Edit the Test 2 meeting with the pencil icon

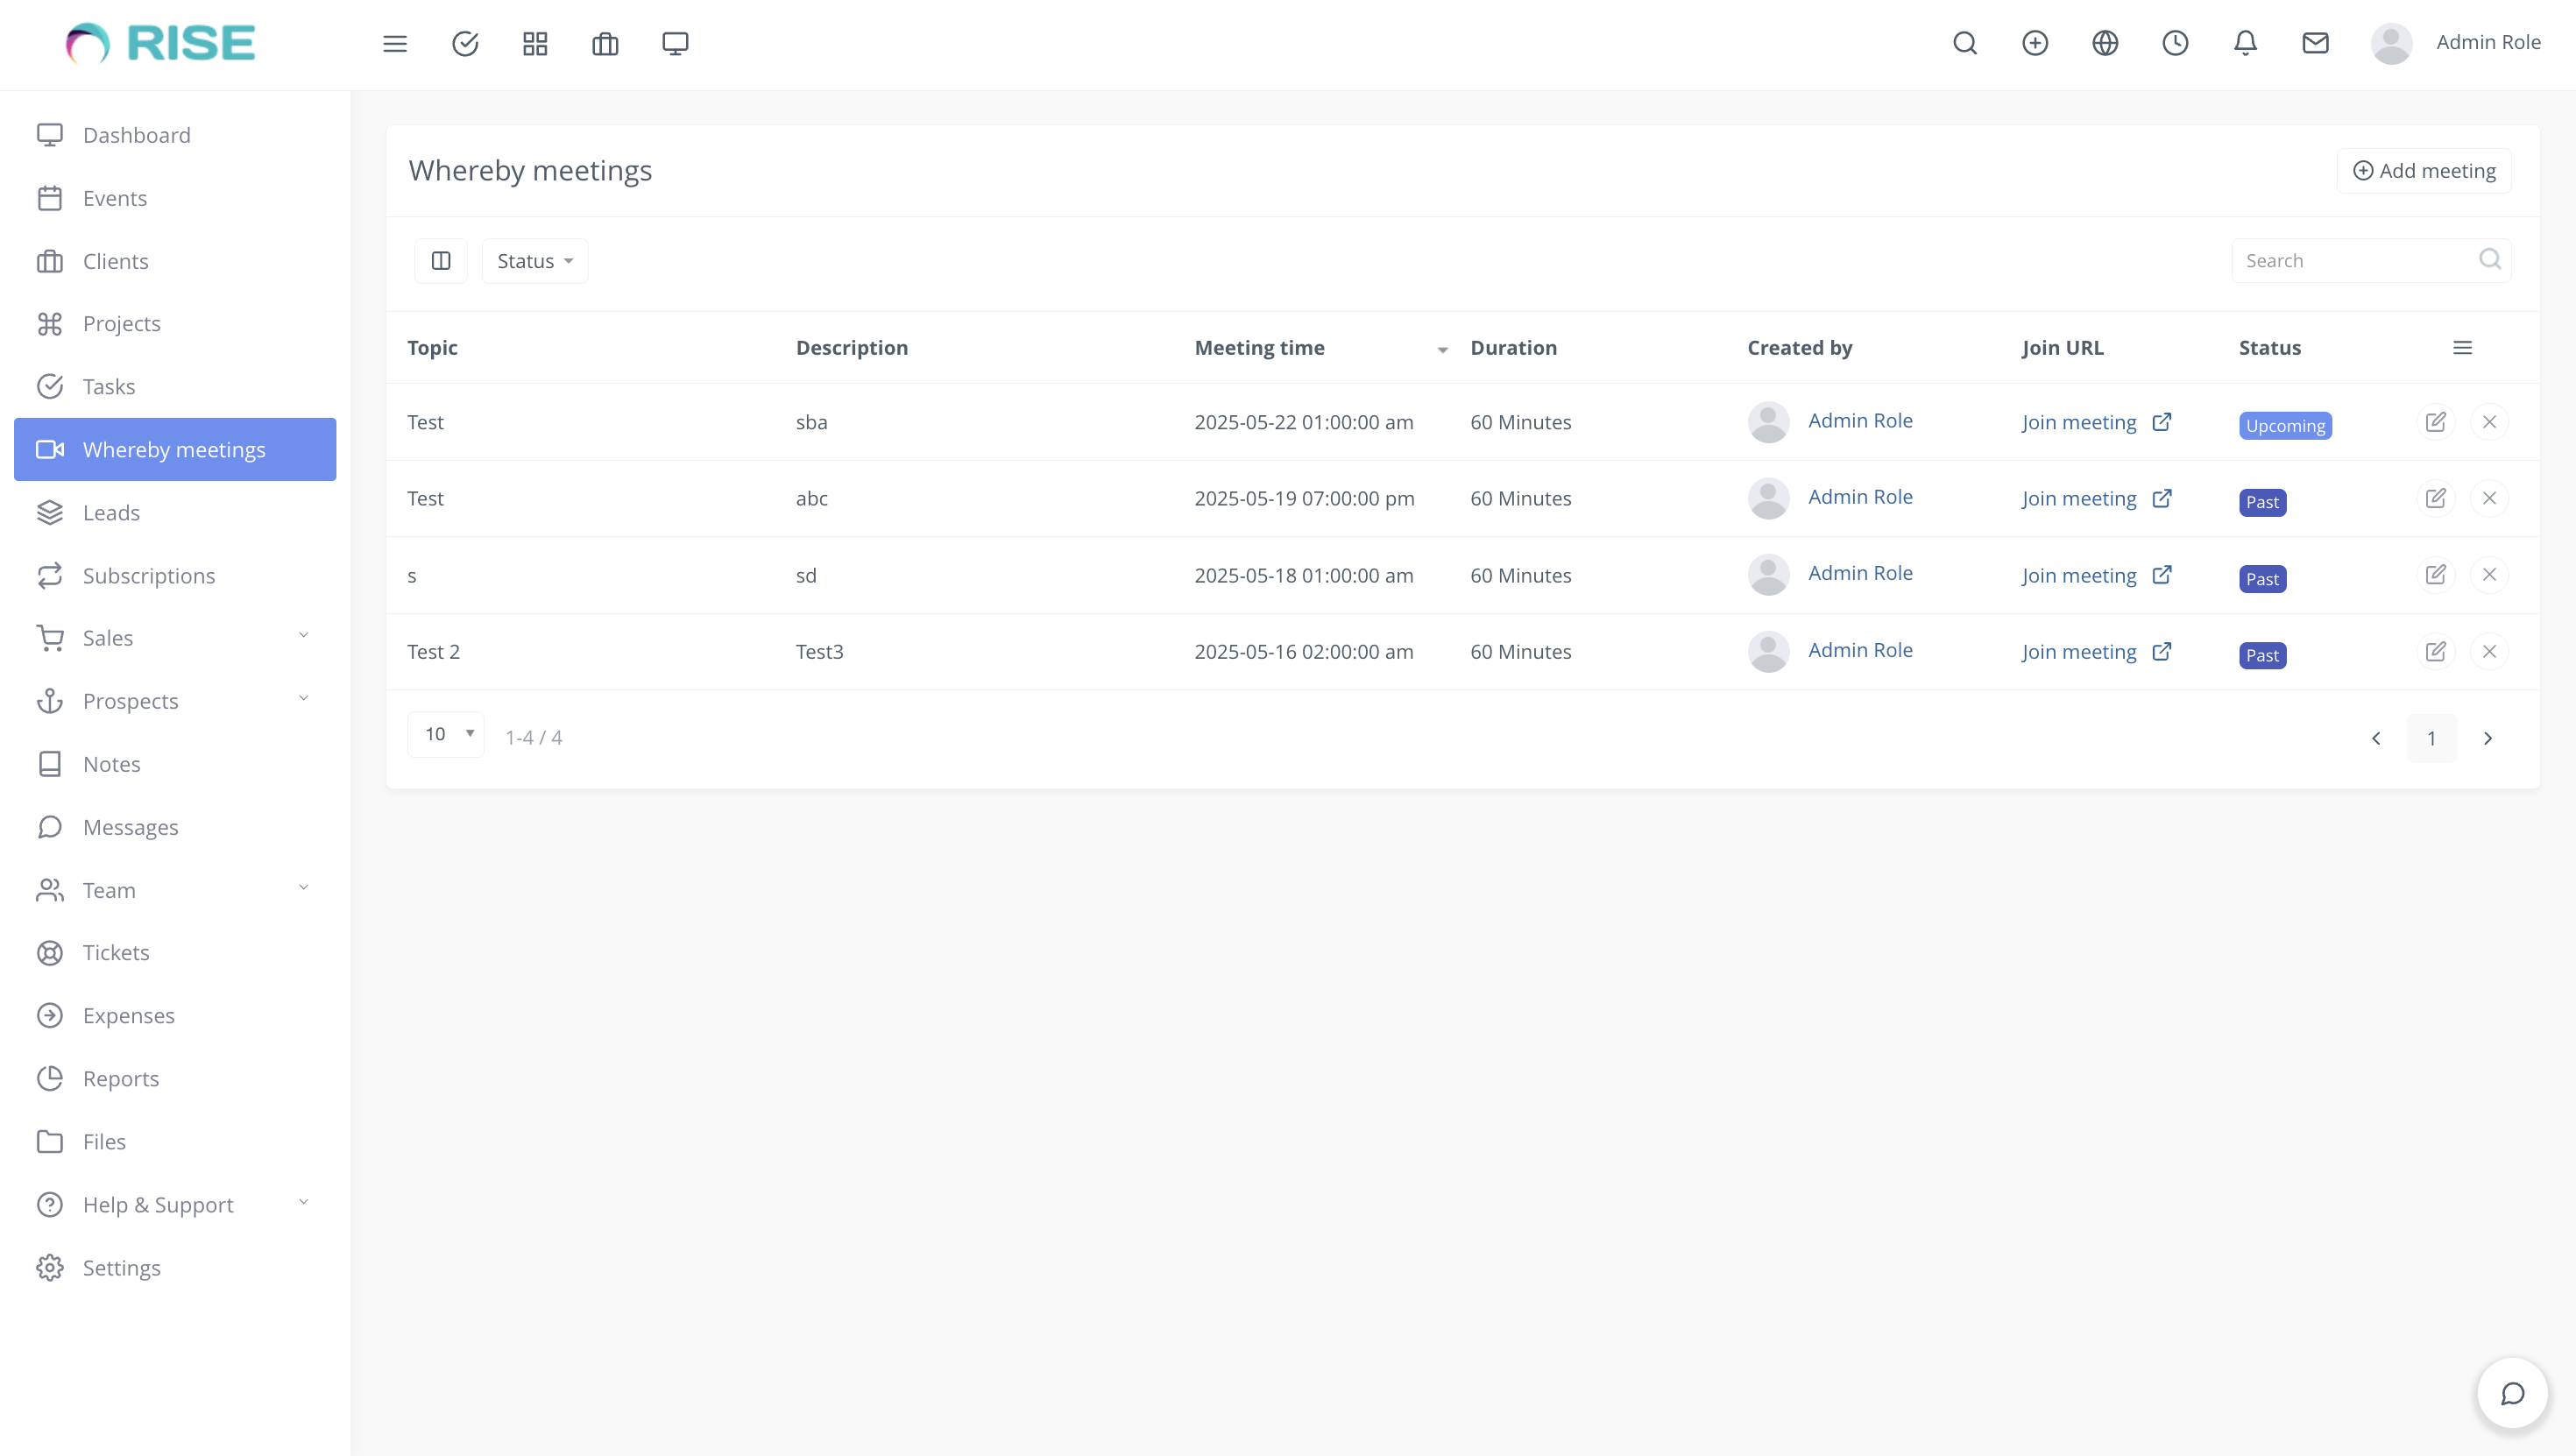(x=2436, y=651)
